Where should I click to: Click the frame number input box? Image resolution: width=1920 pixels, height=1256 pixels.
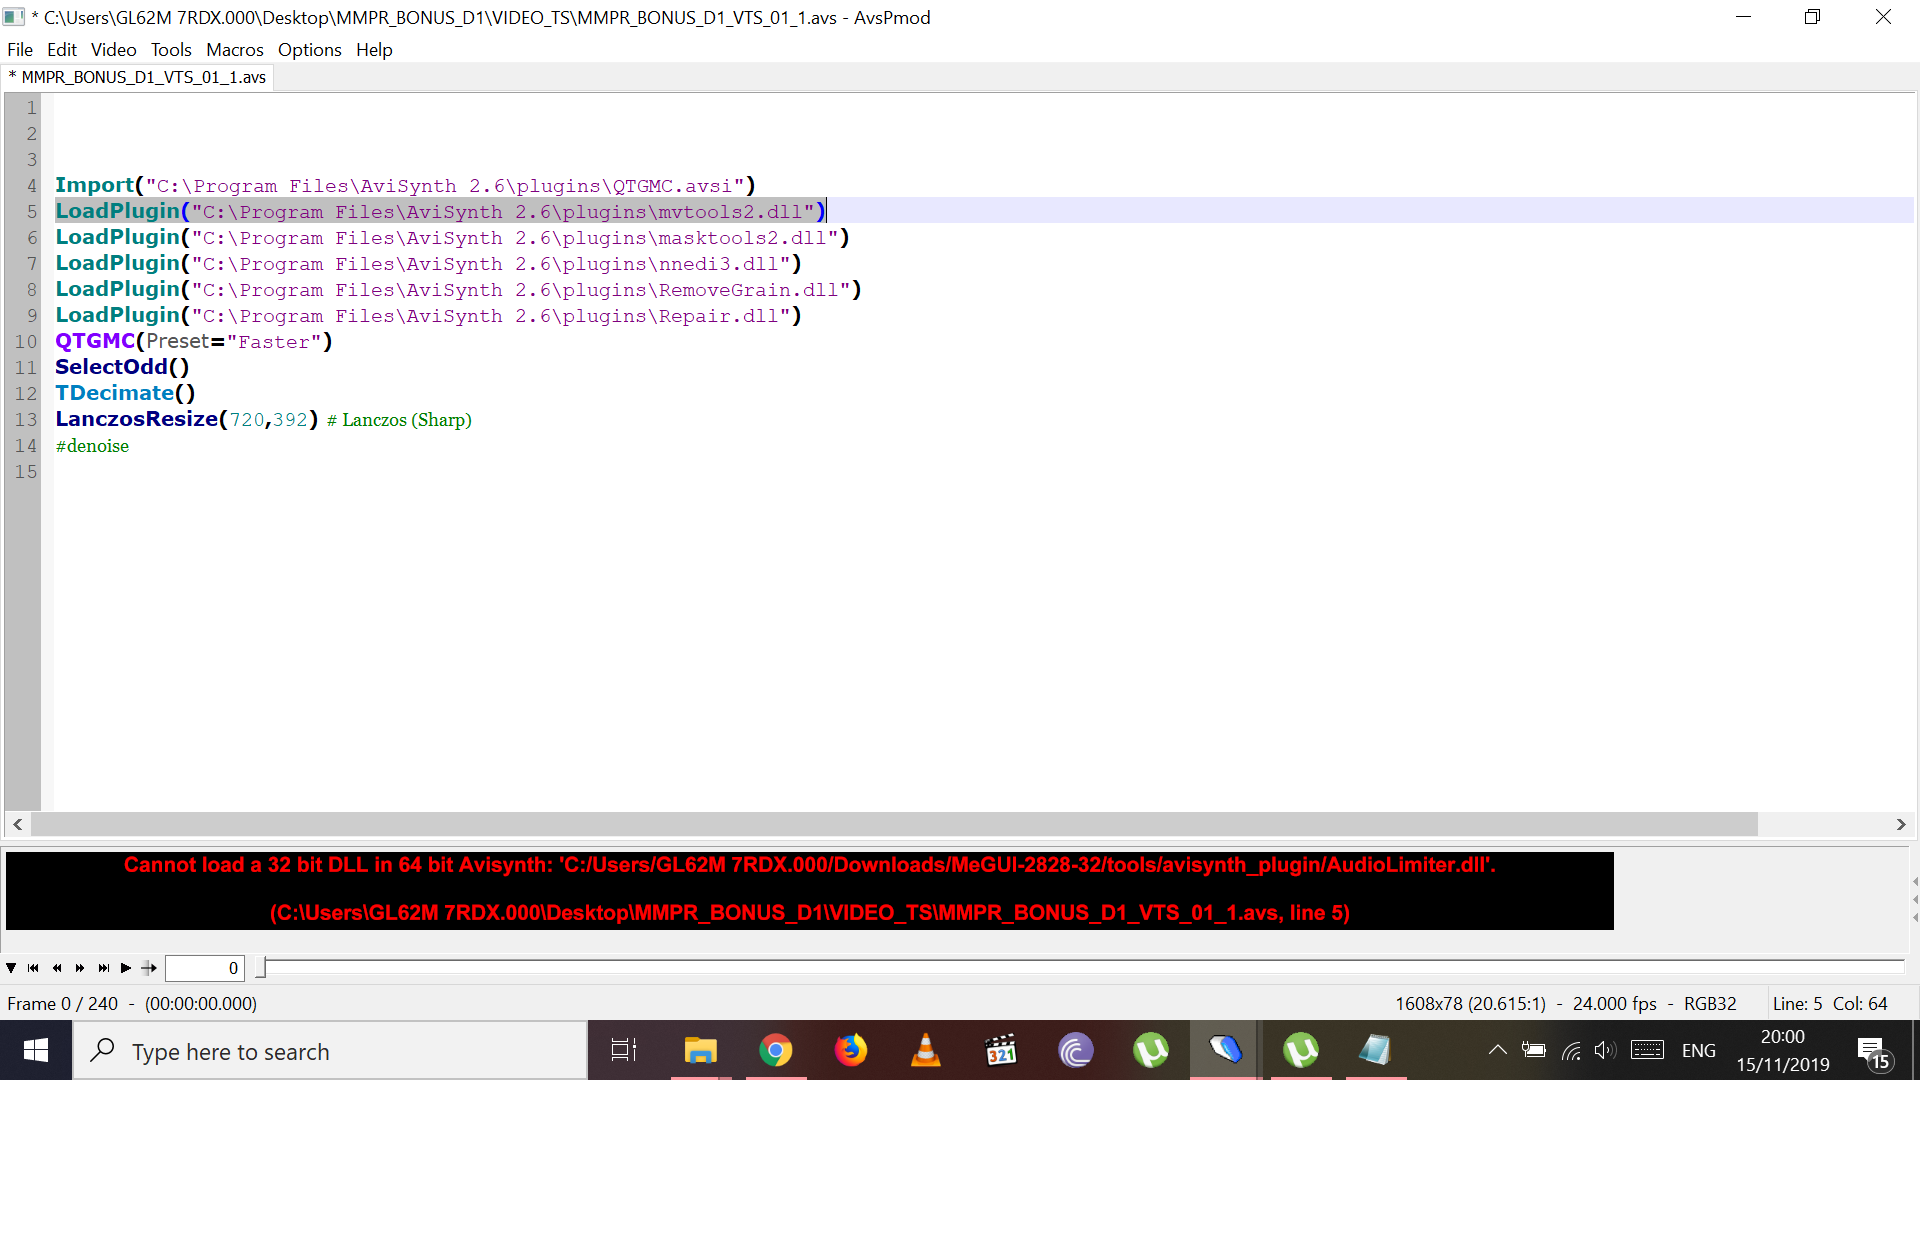[204, 968]
